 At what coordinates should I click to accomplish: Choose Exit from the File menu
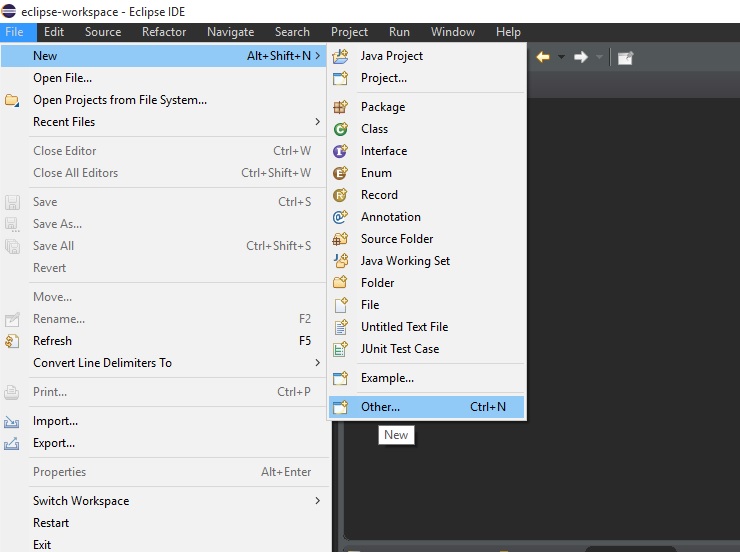pyautogui.click(x=163, y=544)
